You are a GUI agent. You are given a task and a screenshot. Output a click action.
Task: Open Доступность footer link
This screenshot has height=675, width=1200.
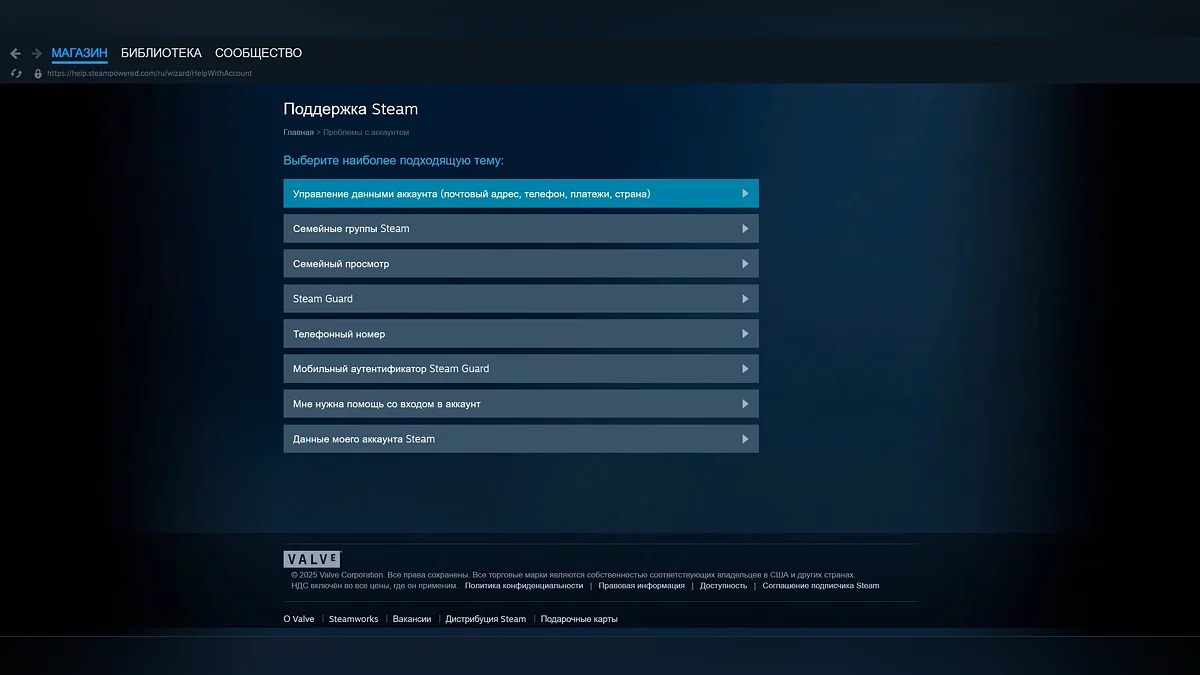click(723, 585)
